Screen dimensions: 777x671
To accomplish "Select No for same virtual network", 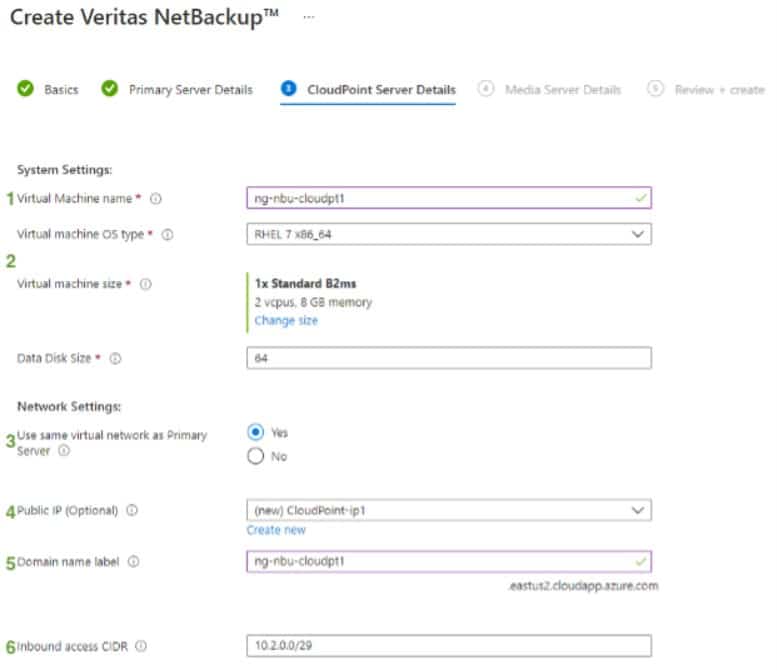I will coord(256,456).
